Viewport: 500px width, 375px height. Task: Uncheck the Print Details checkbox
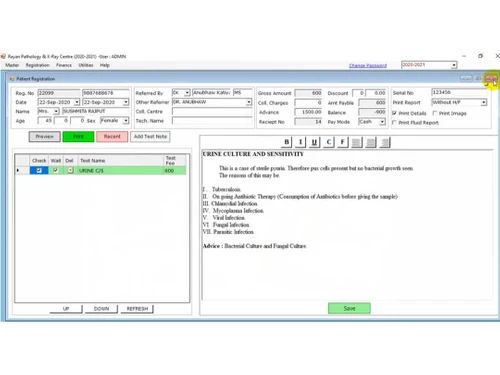[394, 113]
